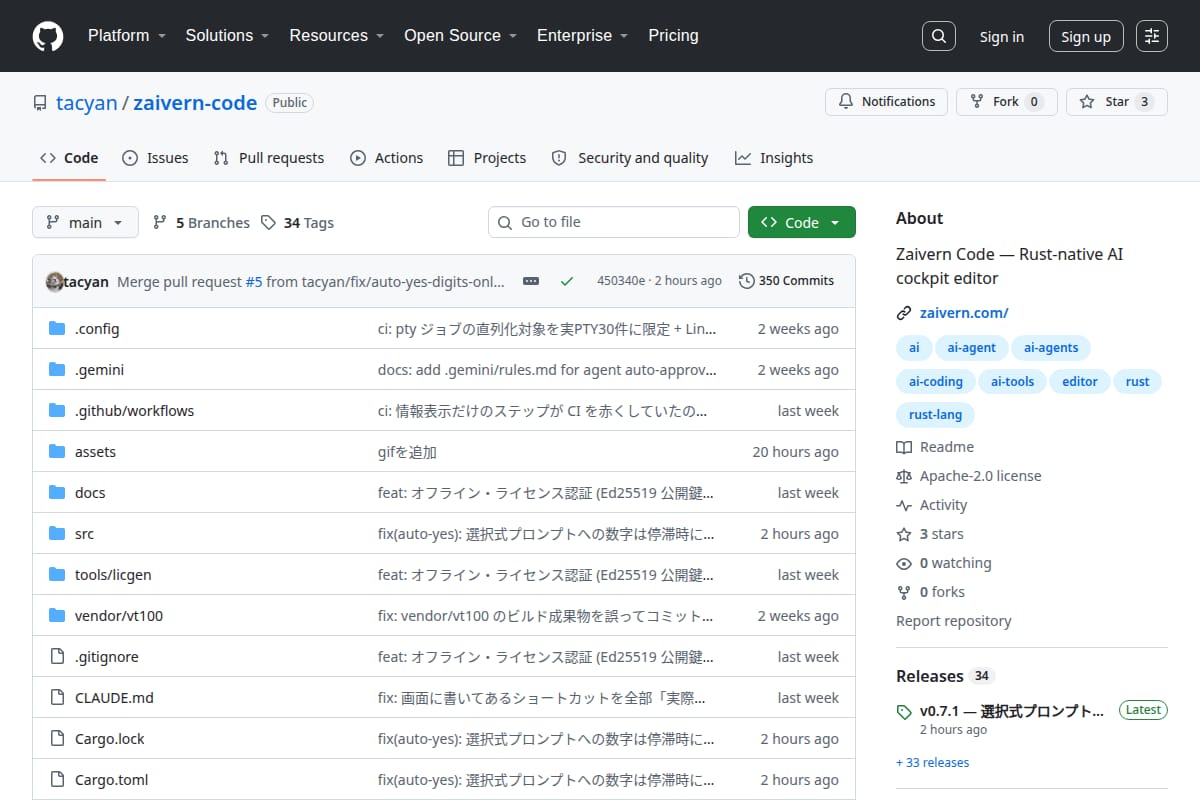The image size is (1200, 800).
Task: Open the 5 Branches link
Action: point(201,223)
